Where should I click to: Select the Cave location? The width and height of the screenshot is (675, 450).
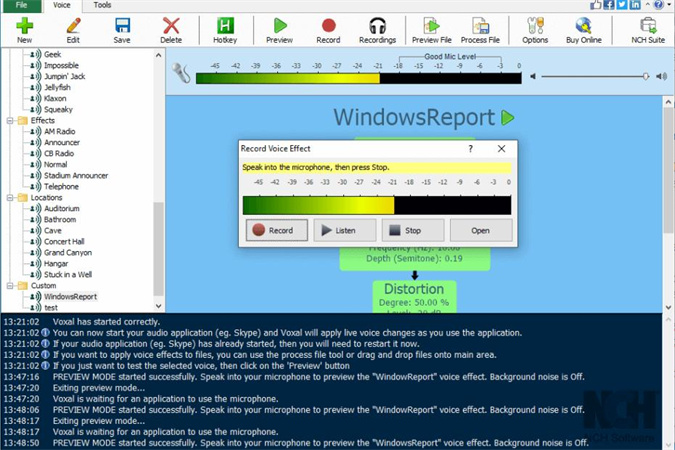53,230
